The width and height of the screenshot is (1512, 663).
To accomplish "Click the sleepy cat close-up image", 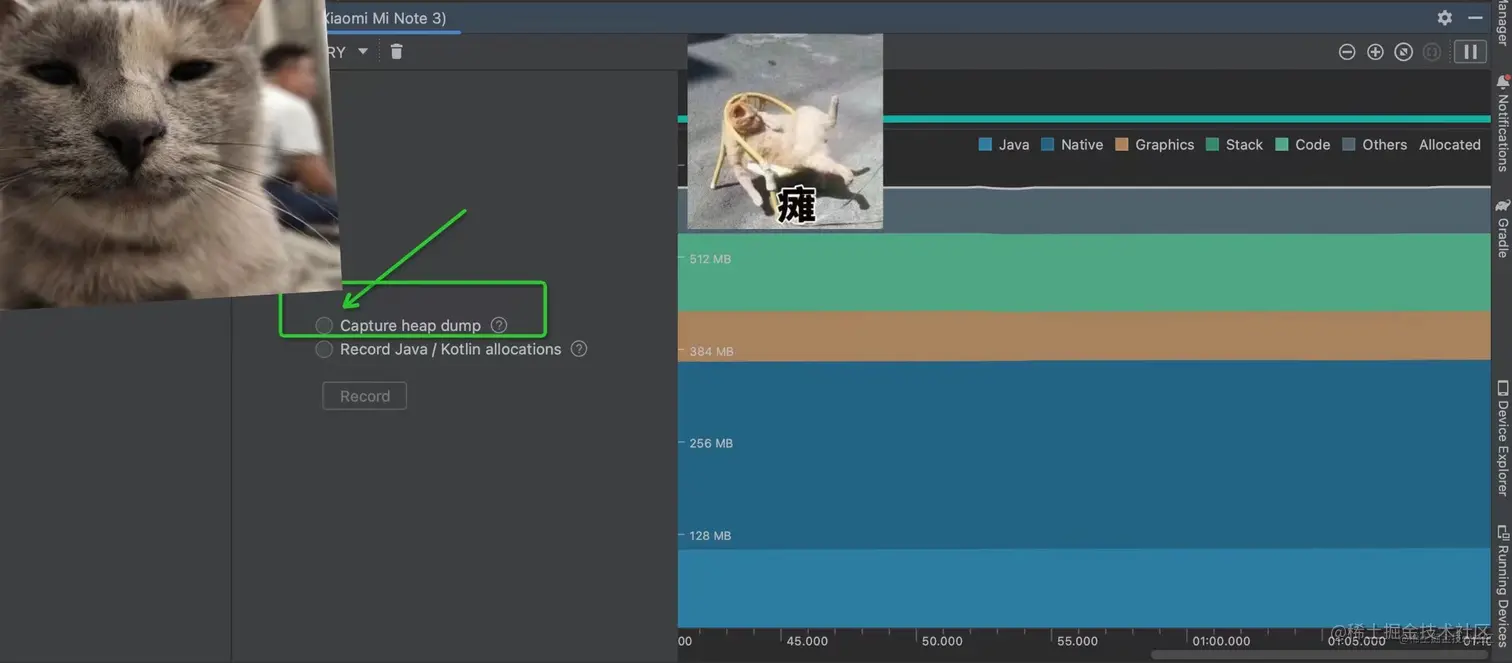I will [170, 150].
